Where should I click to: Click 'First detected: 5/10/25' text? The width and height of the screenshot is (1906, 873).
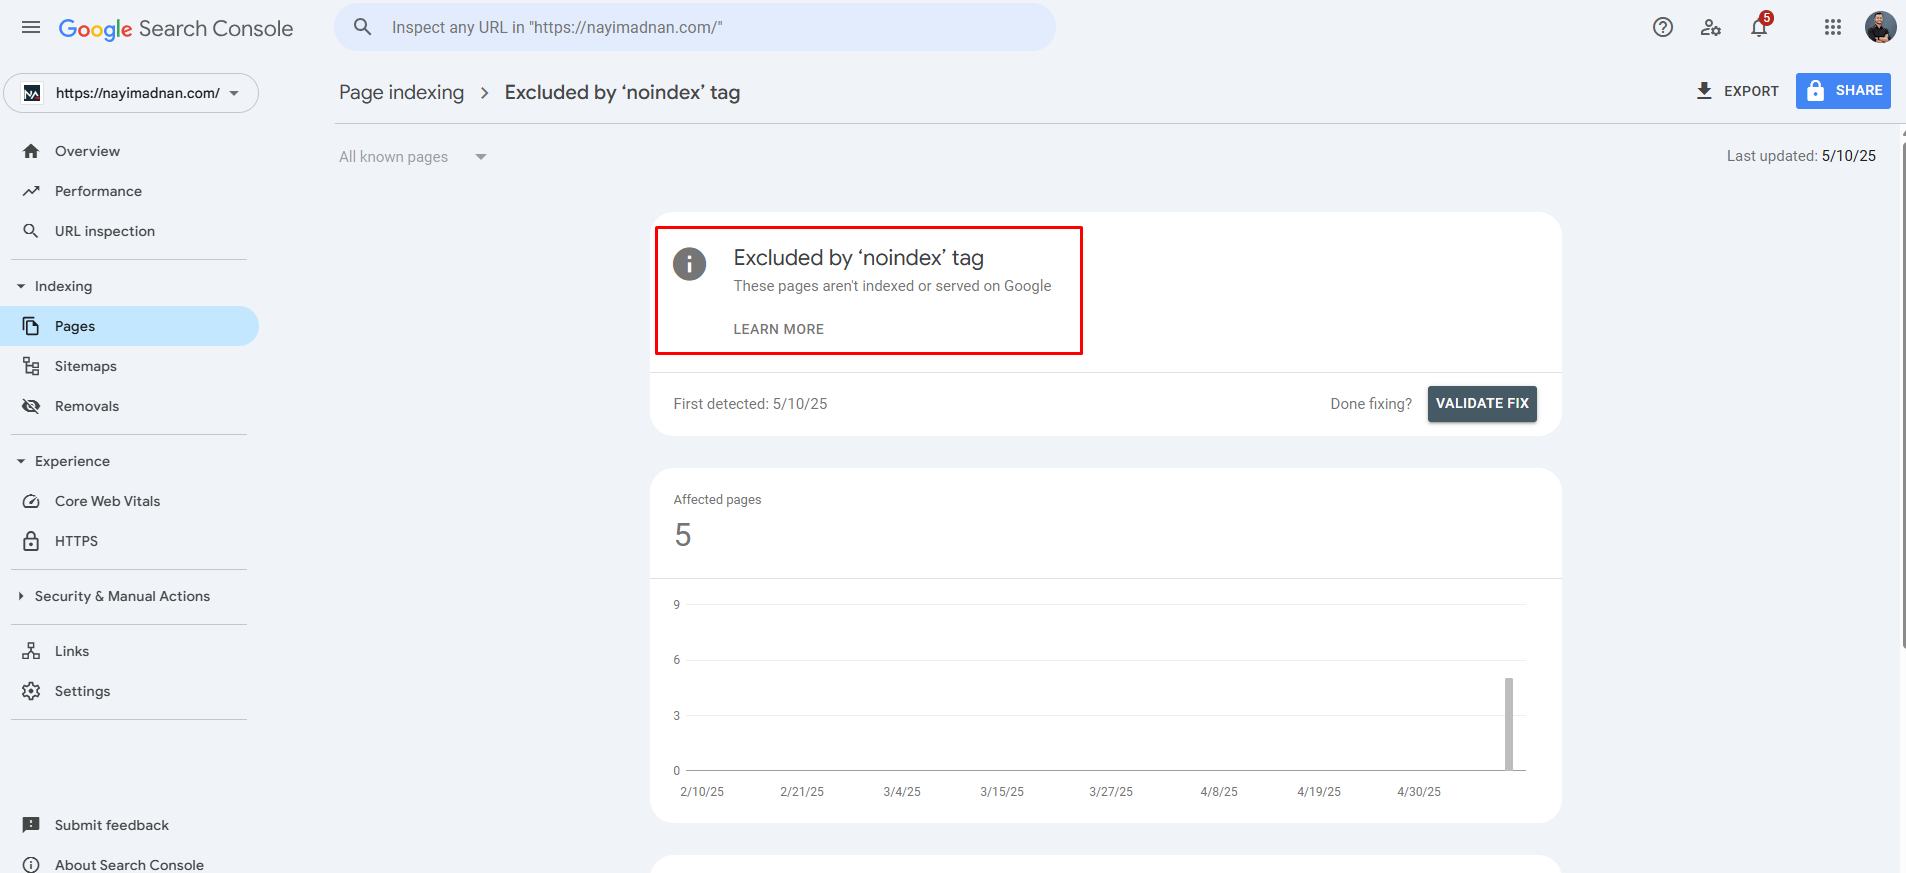point(750,404)
